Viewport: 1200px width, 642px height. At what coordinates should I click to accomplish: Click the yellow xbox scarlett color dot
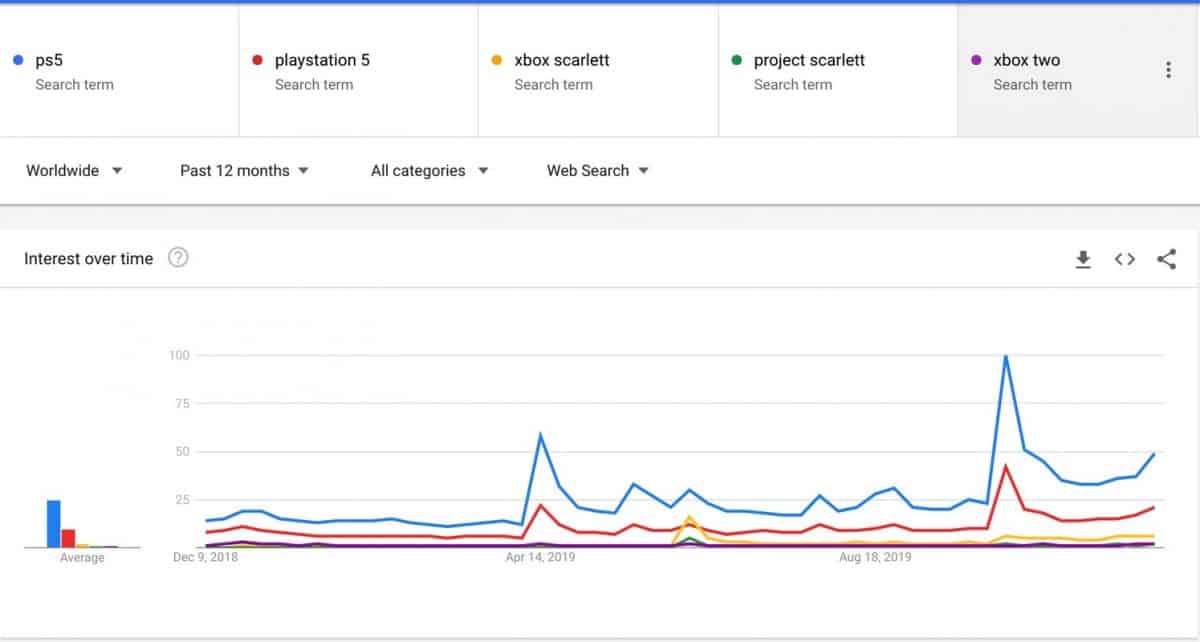pos(497,60)
